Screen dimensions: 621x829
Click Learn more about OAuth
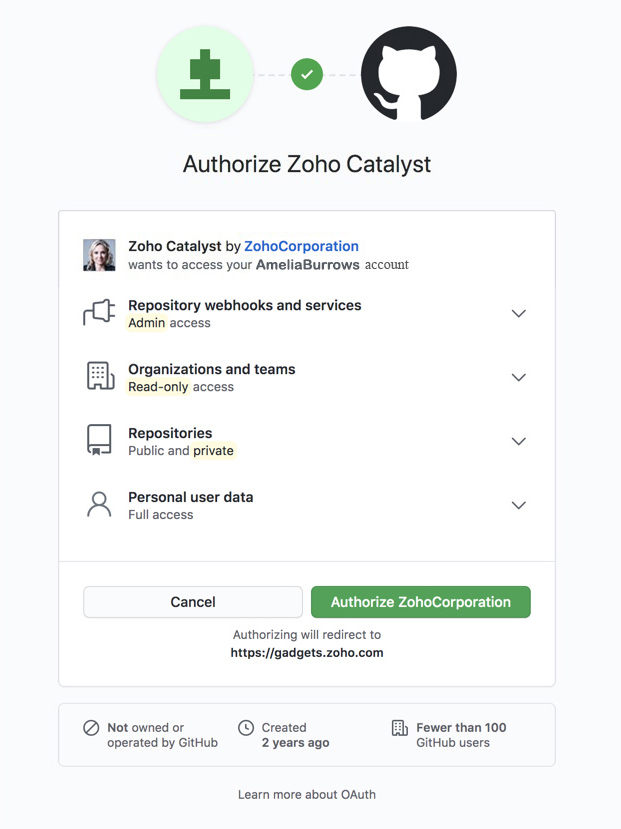[x=306, y=794]
